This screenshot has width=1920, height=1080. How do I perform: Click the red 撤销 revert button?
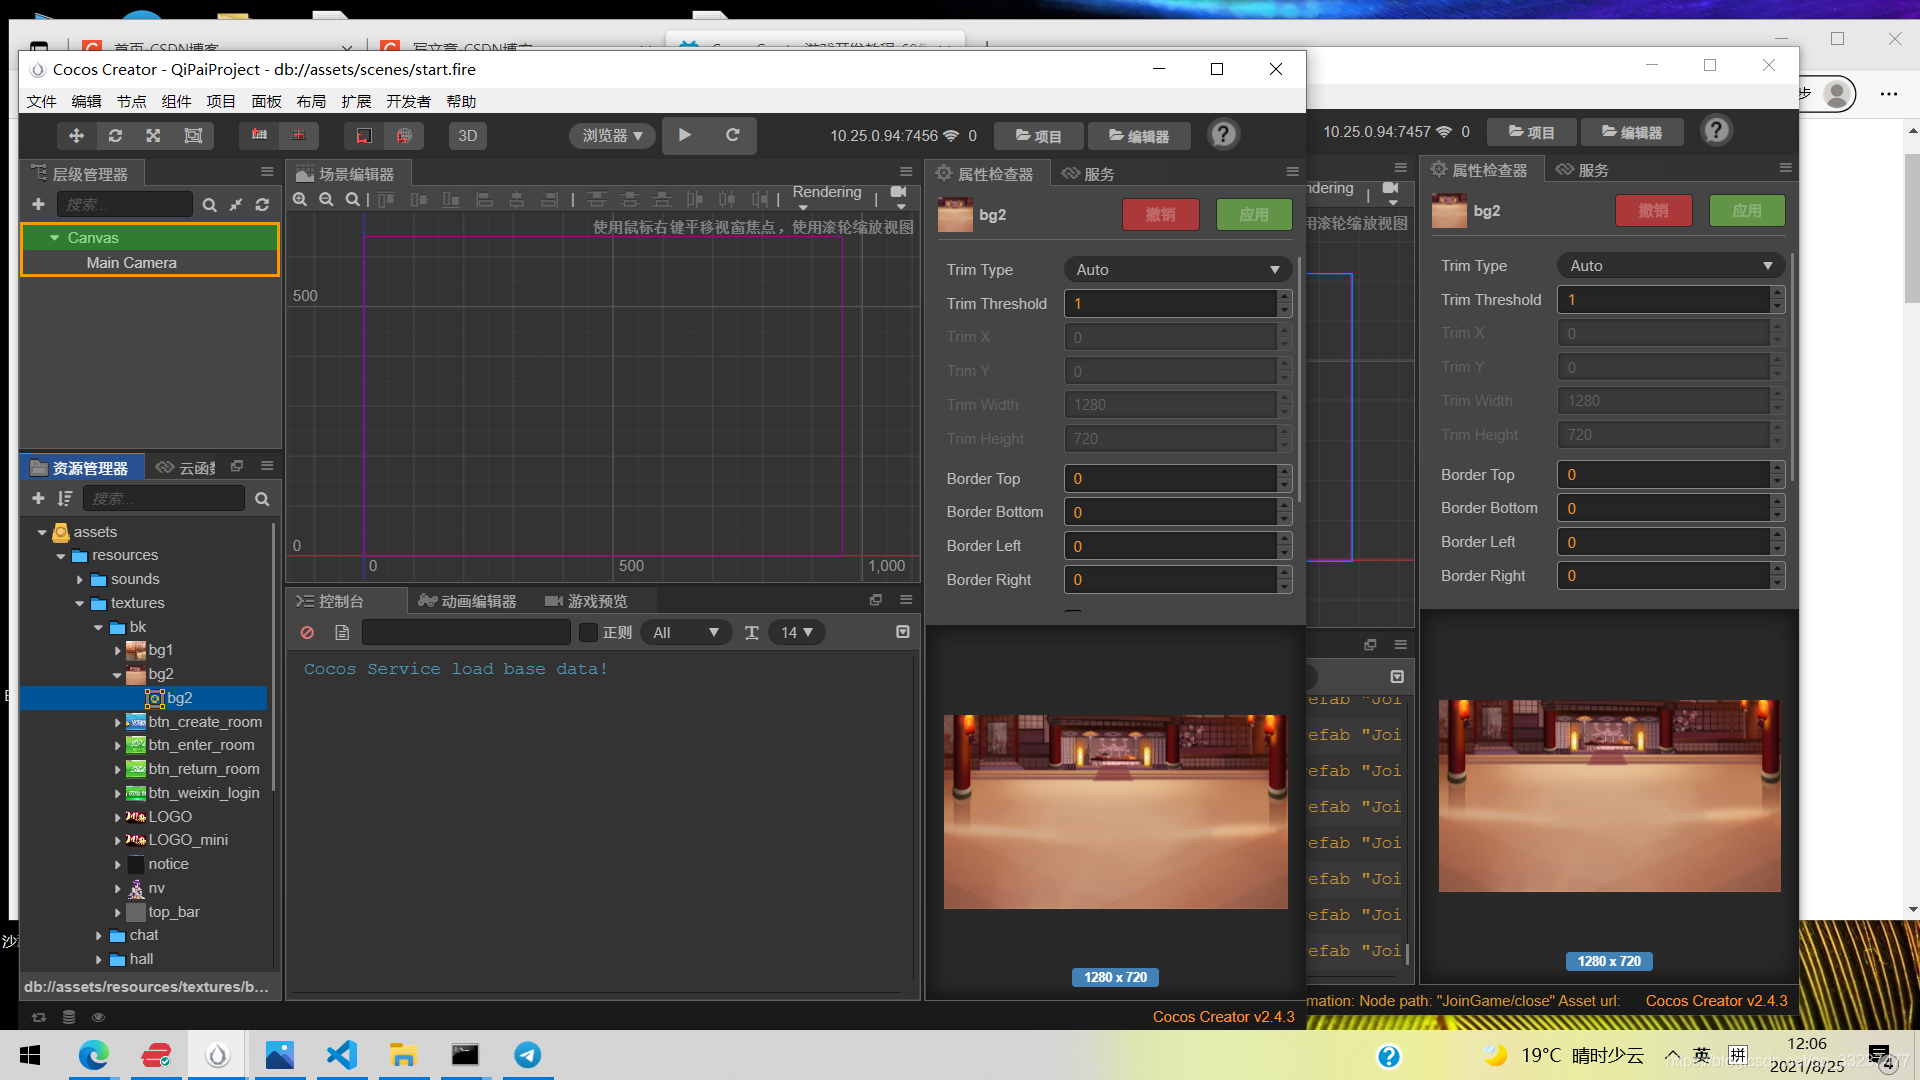point(1160,215)
